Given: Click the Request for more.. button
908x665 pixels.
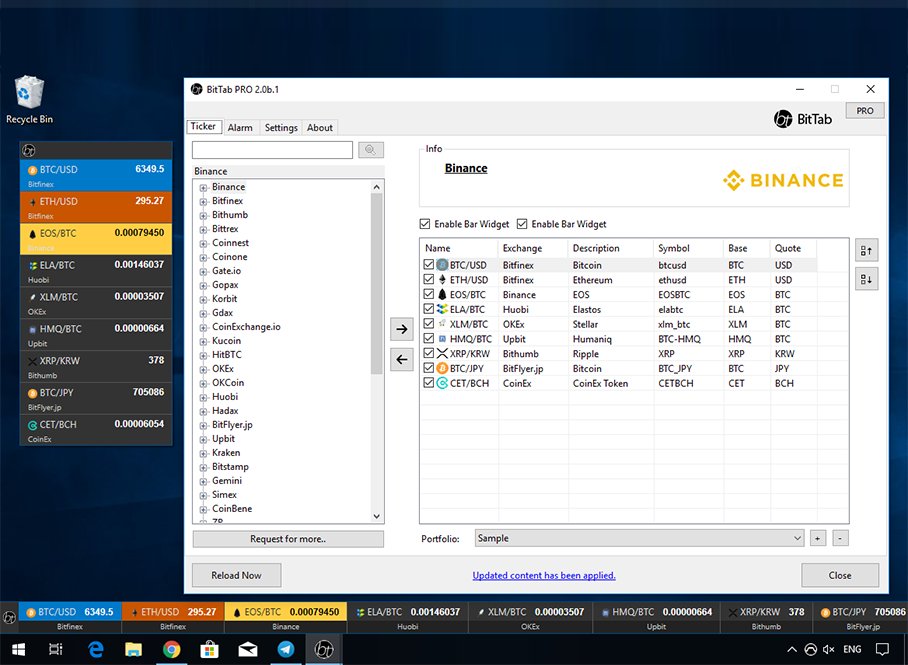Looking at the screenshot, I should 288,539.
